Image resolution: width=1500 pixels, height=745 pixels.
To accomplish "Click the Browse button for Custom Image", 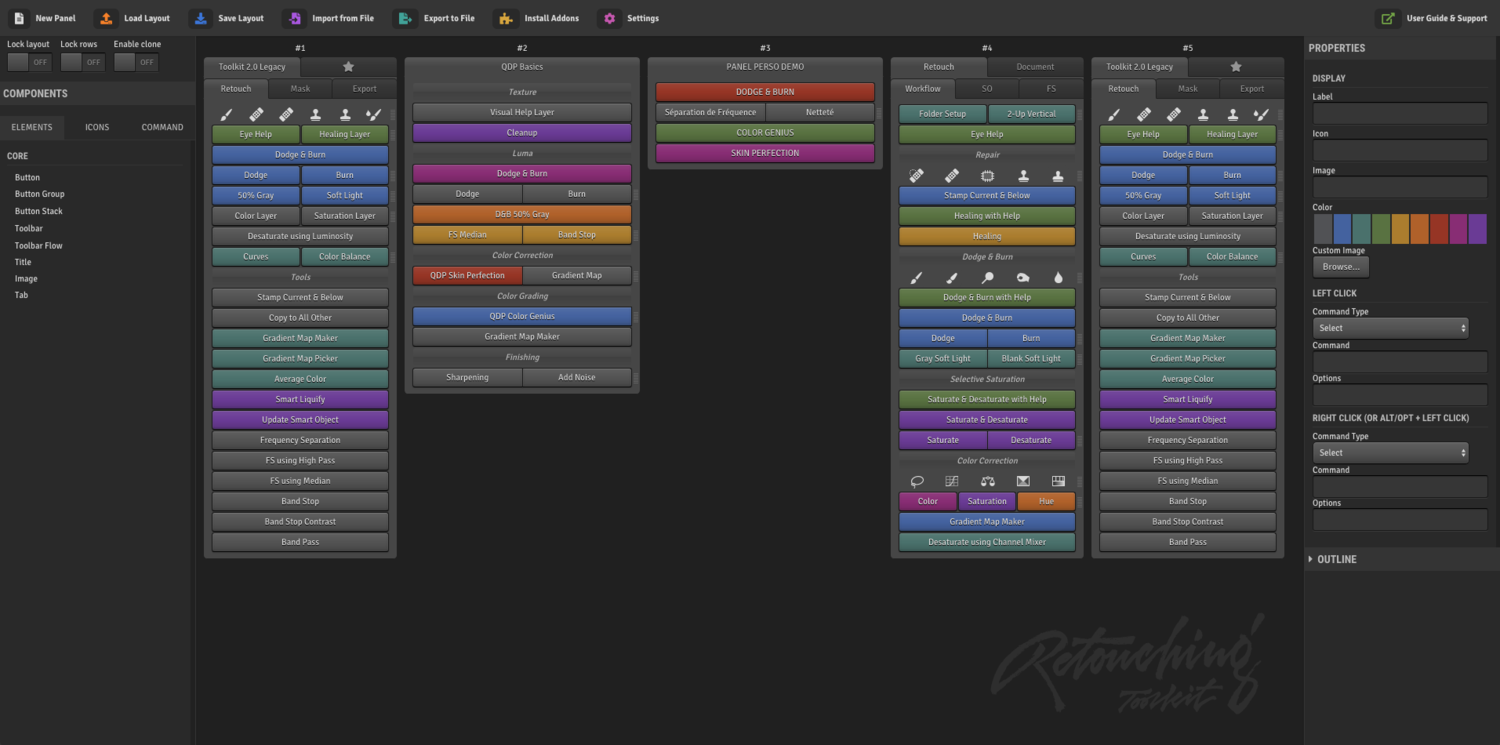I will coord(1340,267).
